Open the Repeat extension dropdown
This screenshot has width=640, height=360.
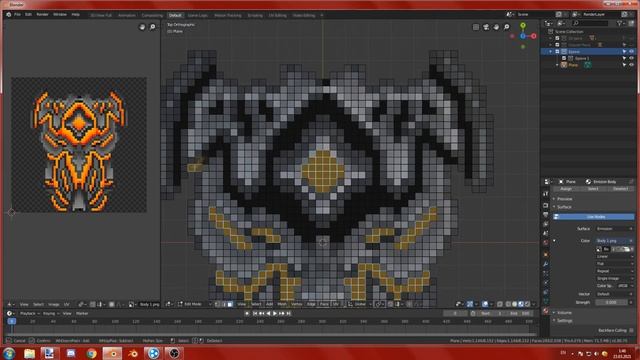pos(614,271)
